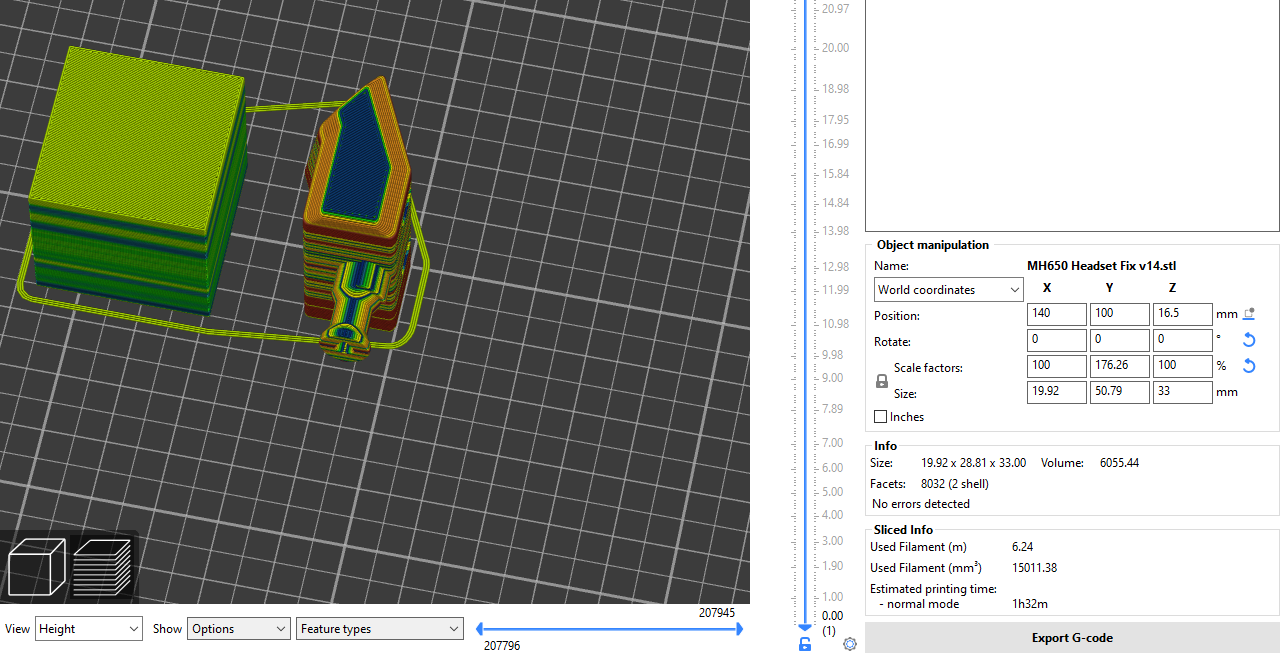Reset rotation with the blue arrow icon

tap(1249, 340)
